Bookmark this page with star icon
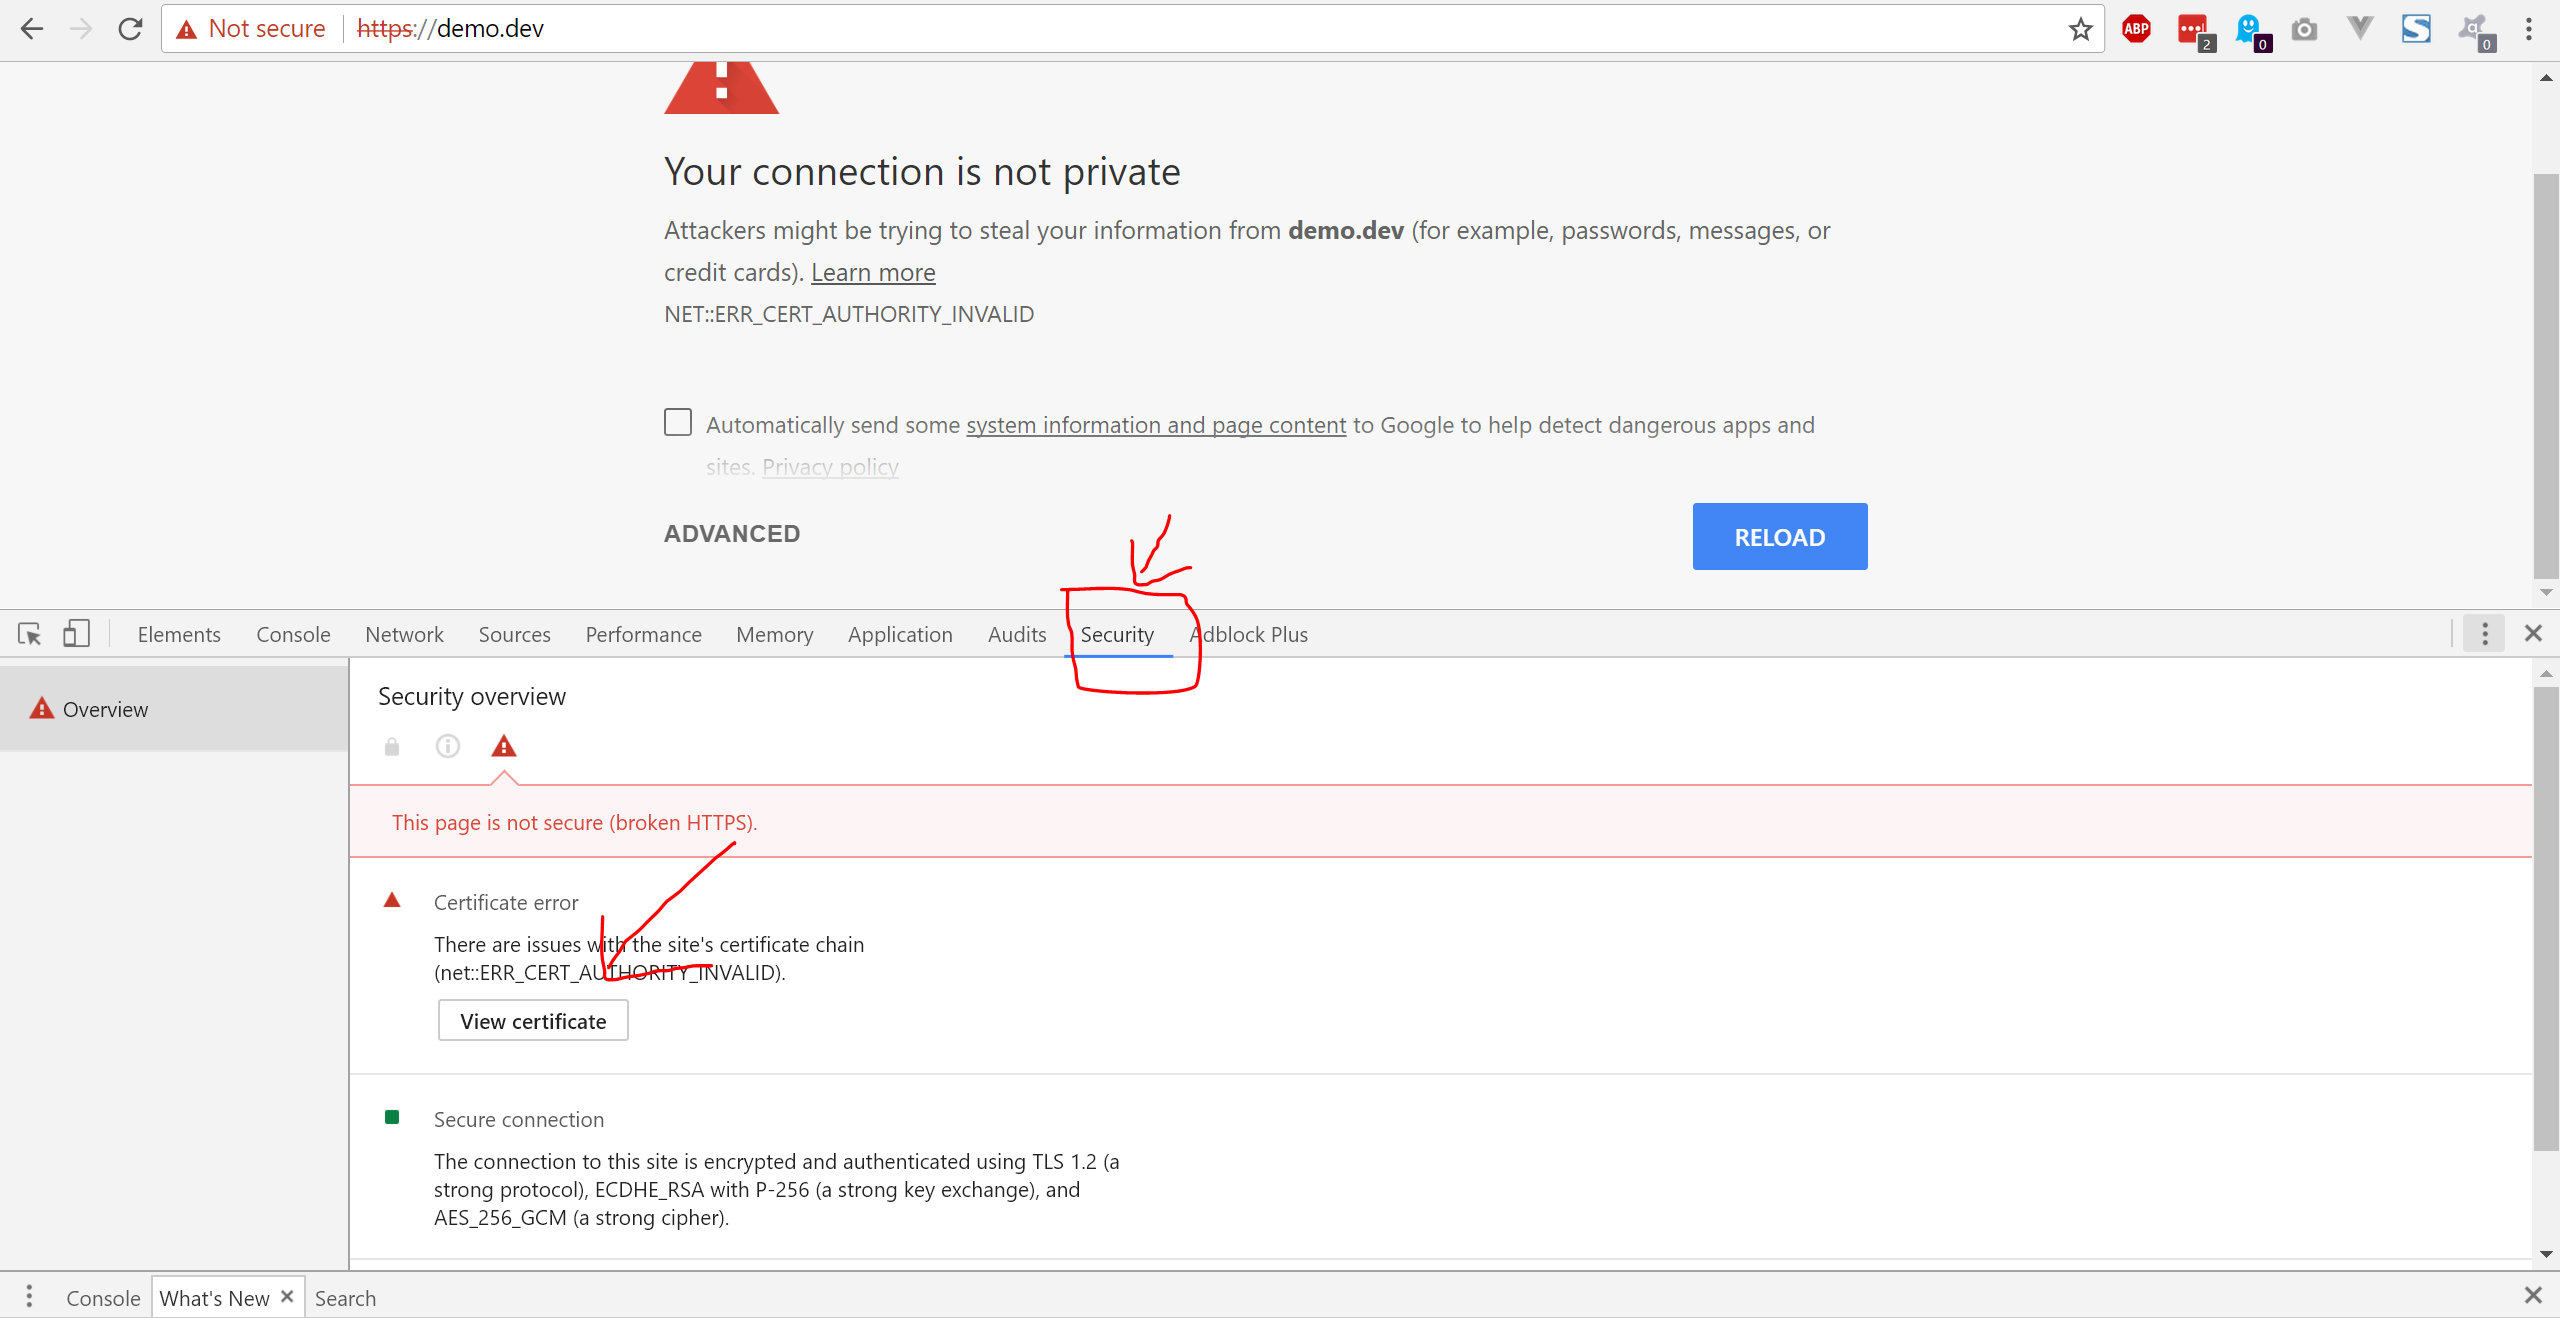 [x=2080, y=29]
